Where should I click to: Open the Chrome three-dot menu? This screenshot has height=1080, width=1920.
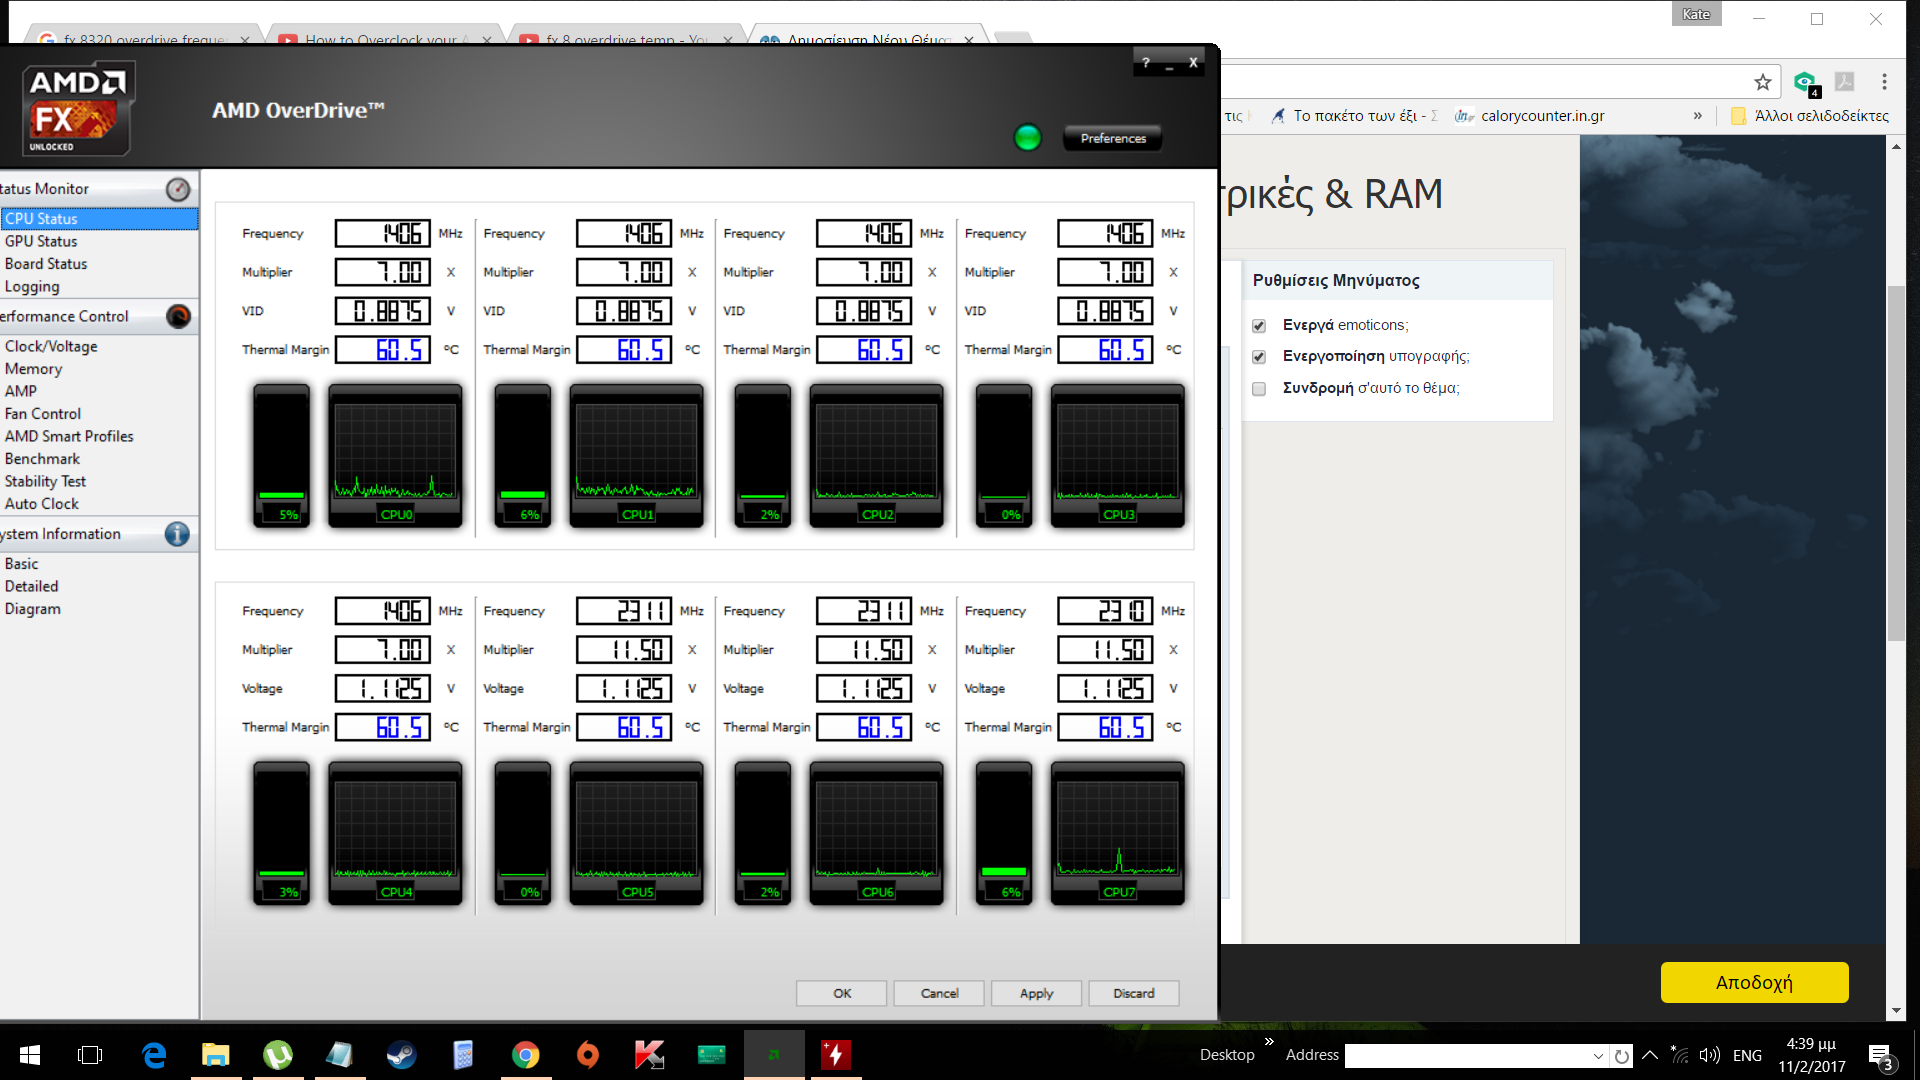1884,82
